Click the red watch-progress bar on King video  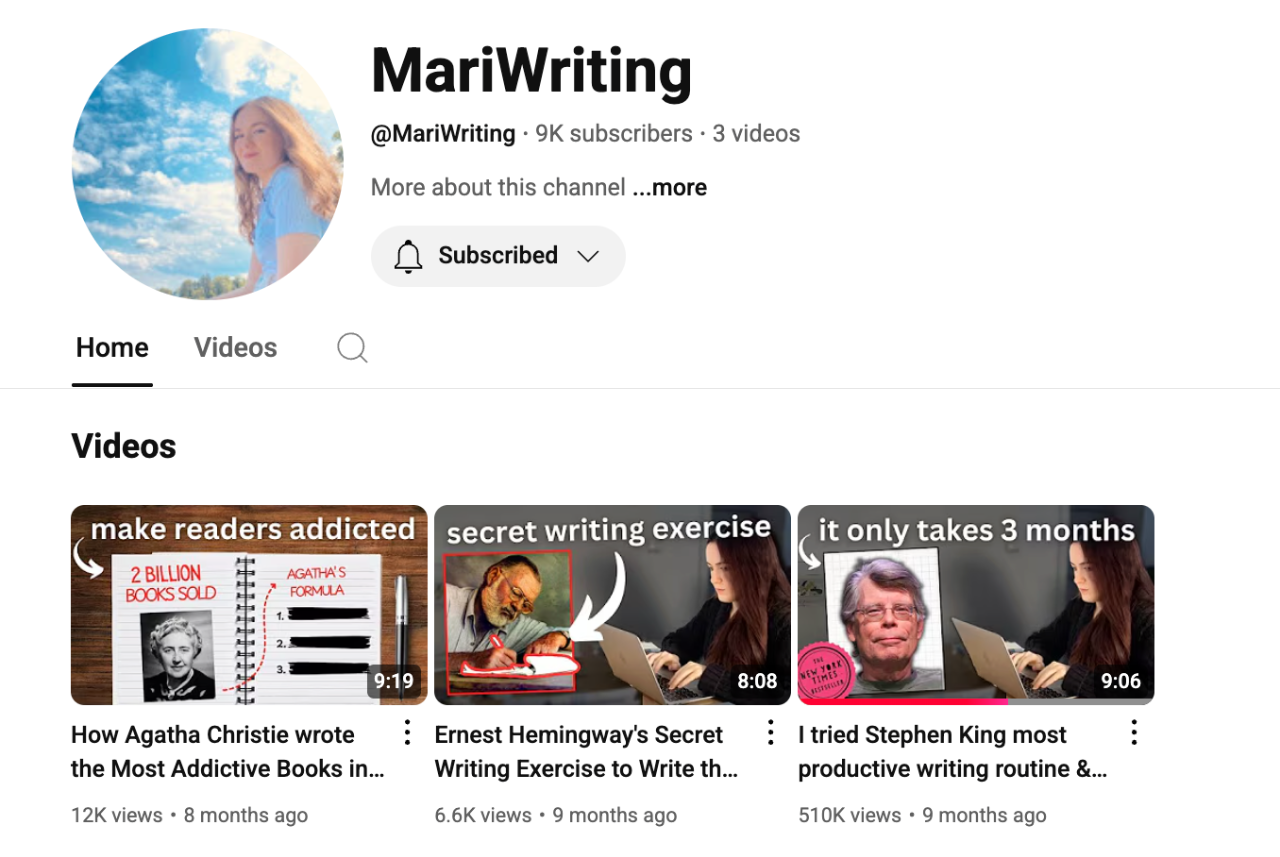tap(902, 702)
